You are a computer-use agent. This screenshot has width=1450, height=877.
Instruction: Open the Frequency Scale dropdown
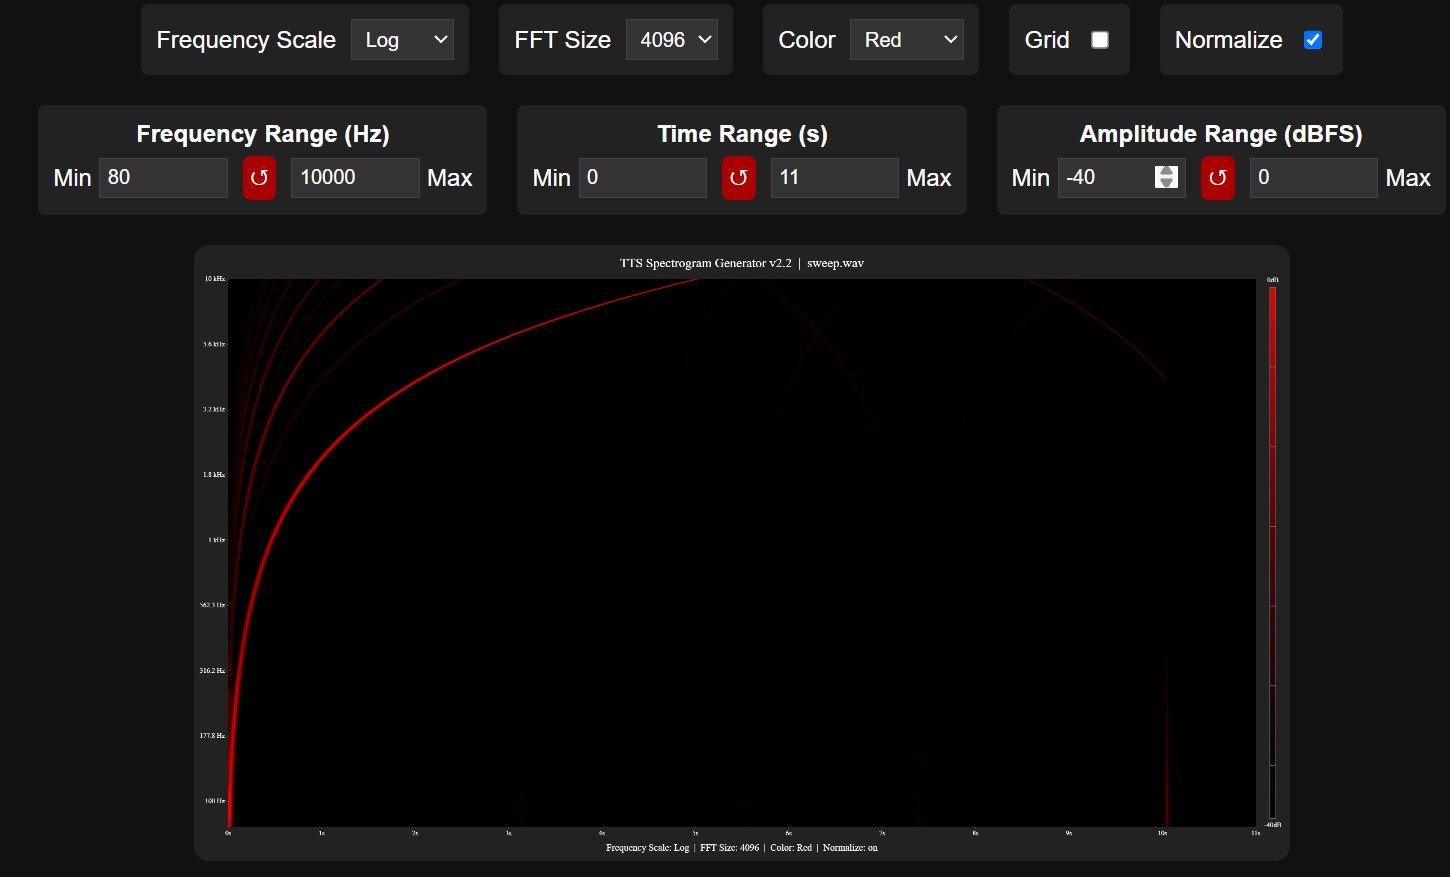point(402,40)
